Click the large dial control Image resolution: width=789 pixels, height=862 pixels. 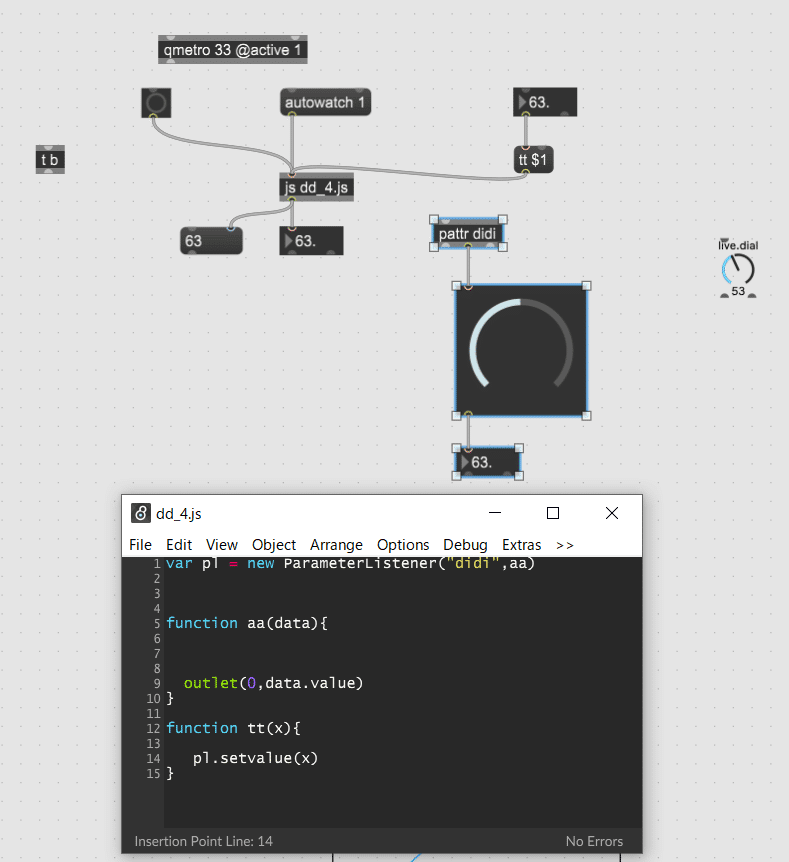coord(521,351)
